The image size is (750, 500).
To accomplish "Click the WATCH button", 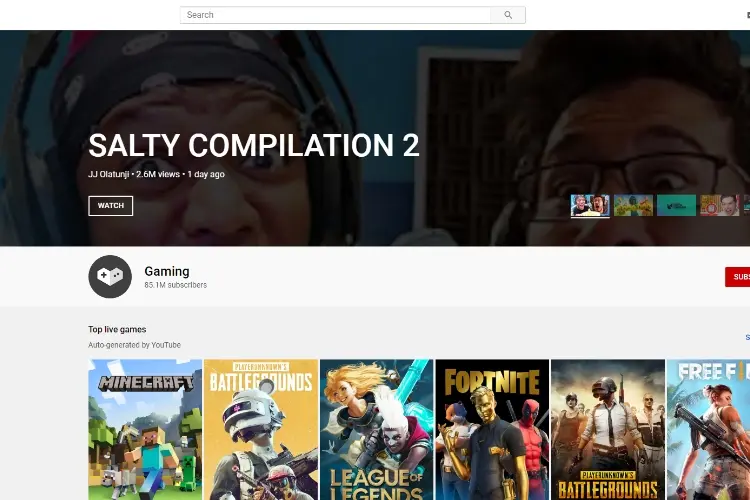I will point(110,206).
